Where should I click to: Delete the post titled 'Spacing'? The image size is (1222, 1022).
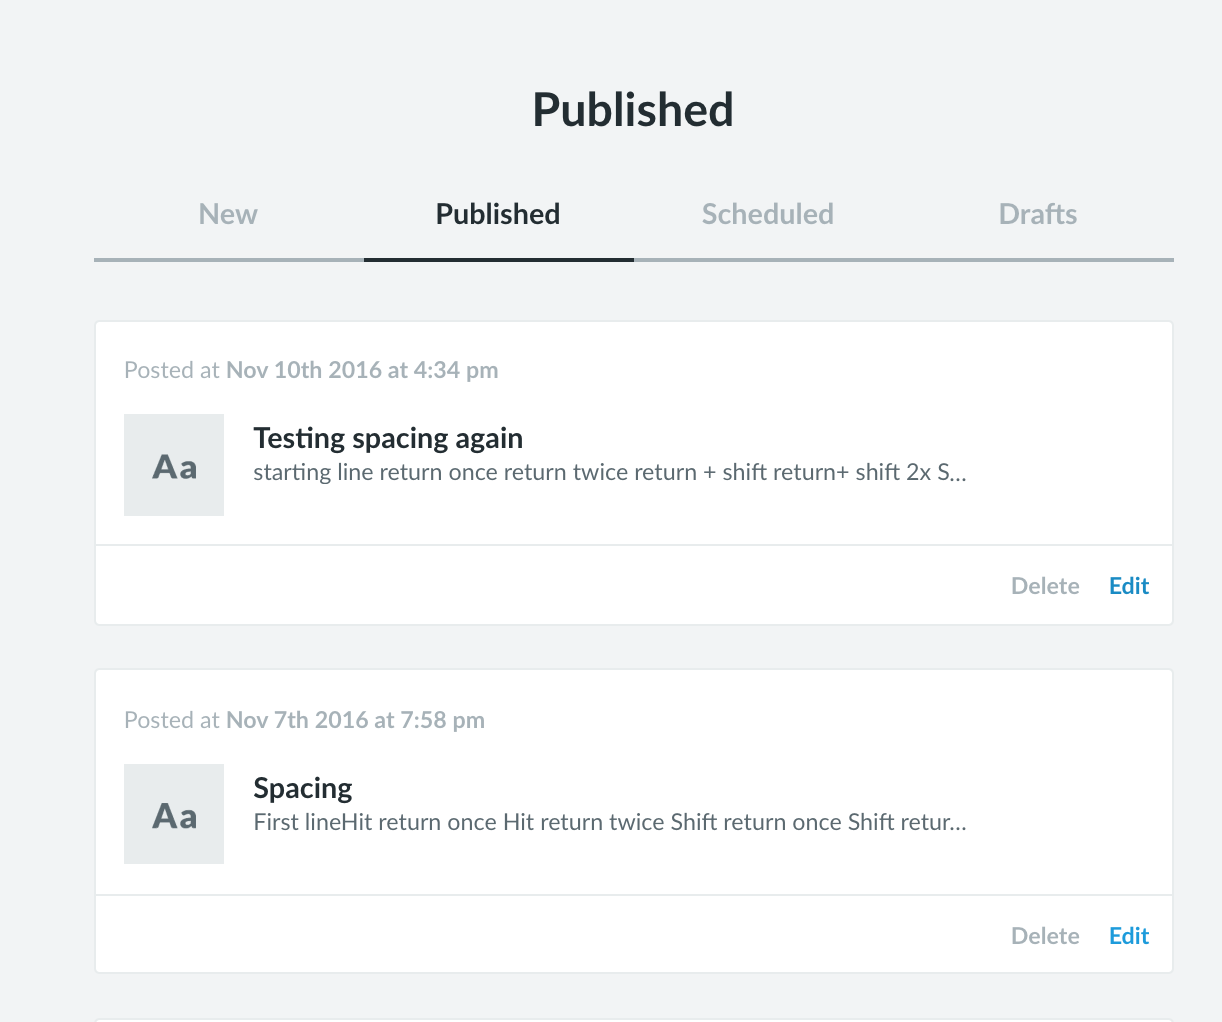(1045, 936)
